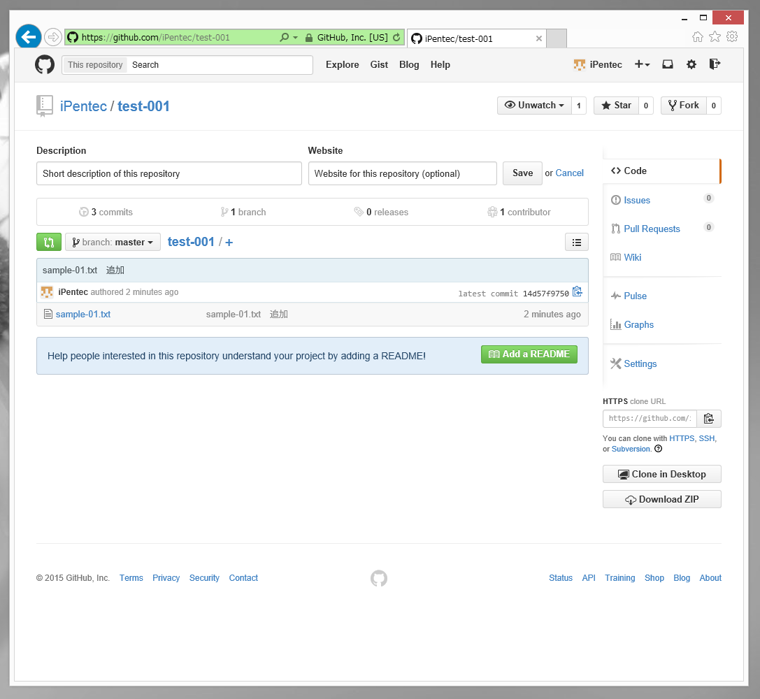760x699 pixels.
Task: Open the browser favorites star
Action: point(714,37)
